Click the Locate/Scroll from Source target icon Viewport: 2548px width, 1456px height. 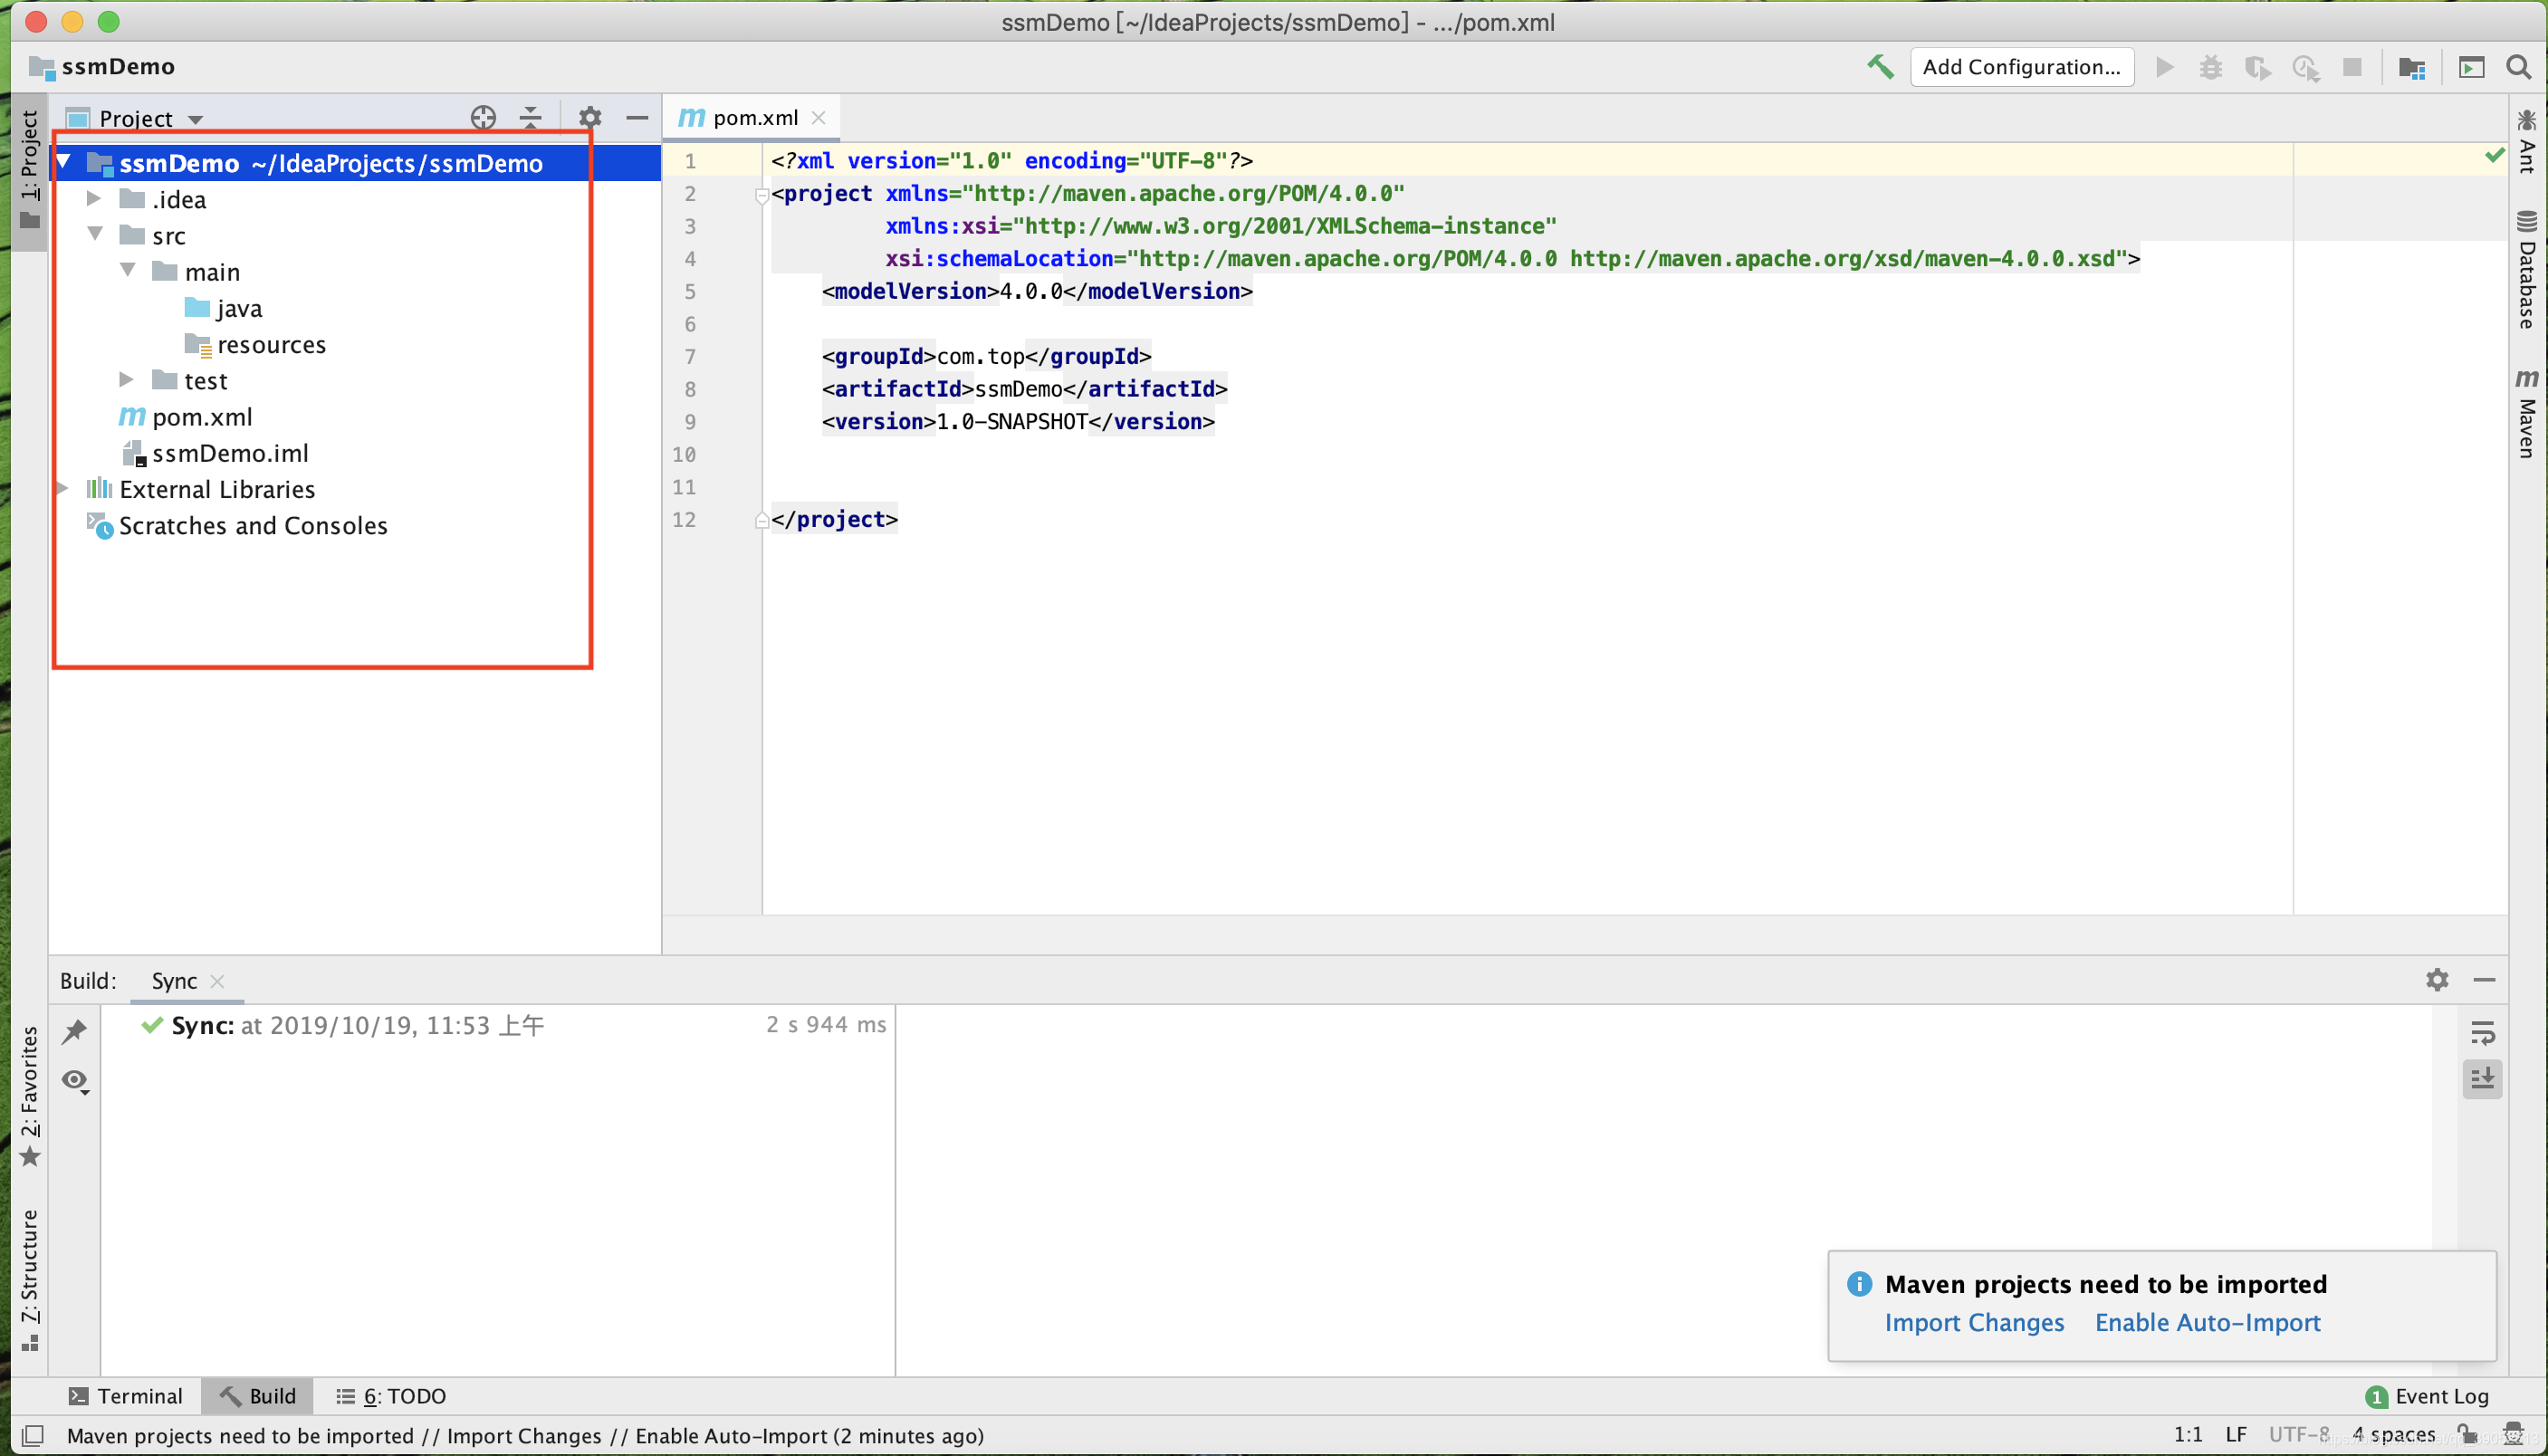coord(483,118)
